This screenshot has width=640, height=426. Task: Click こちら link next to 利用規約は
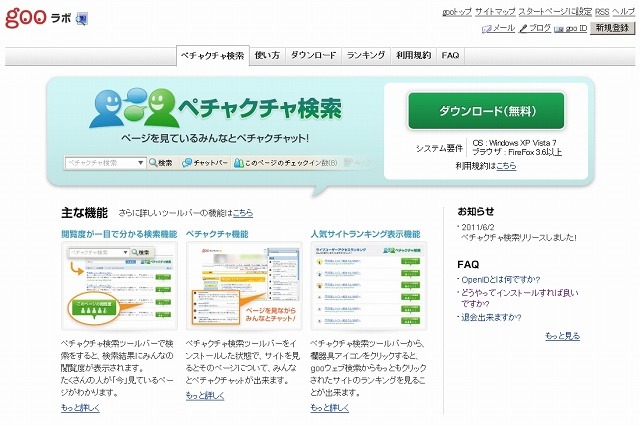[506, 166]
